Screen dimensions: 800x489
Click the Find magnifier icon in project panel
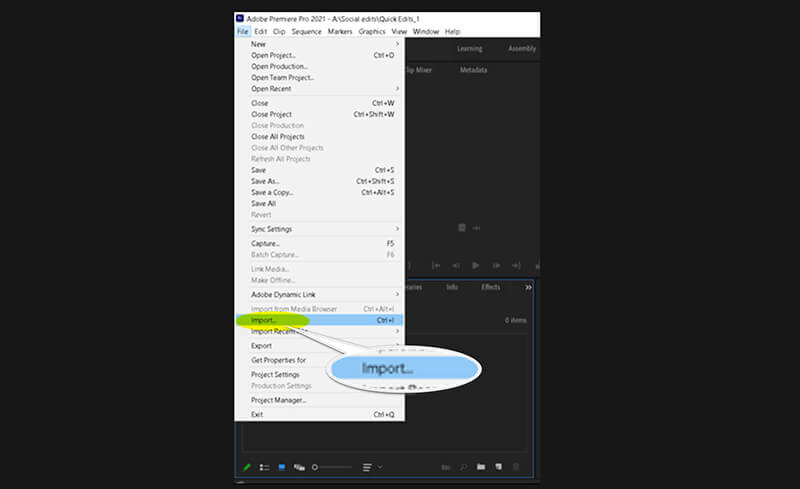point(463,467)
